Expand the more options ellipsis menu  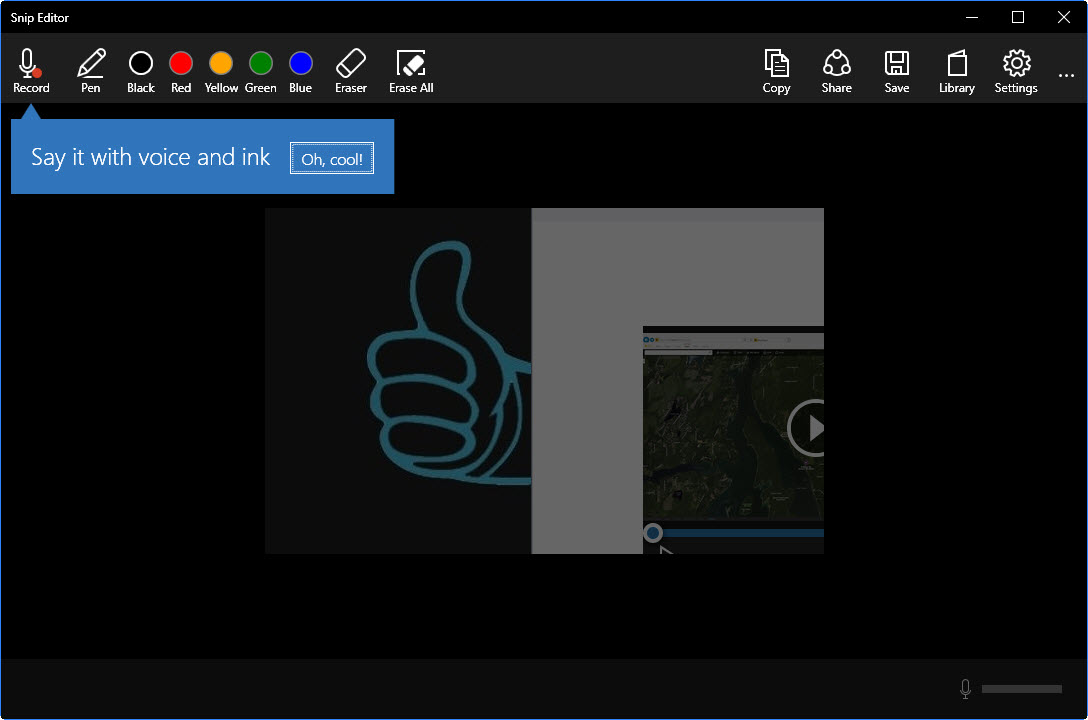(1066, 75)
